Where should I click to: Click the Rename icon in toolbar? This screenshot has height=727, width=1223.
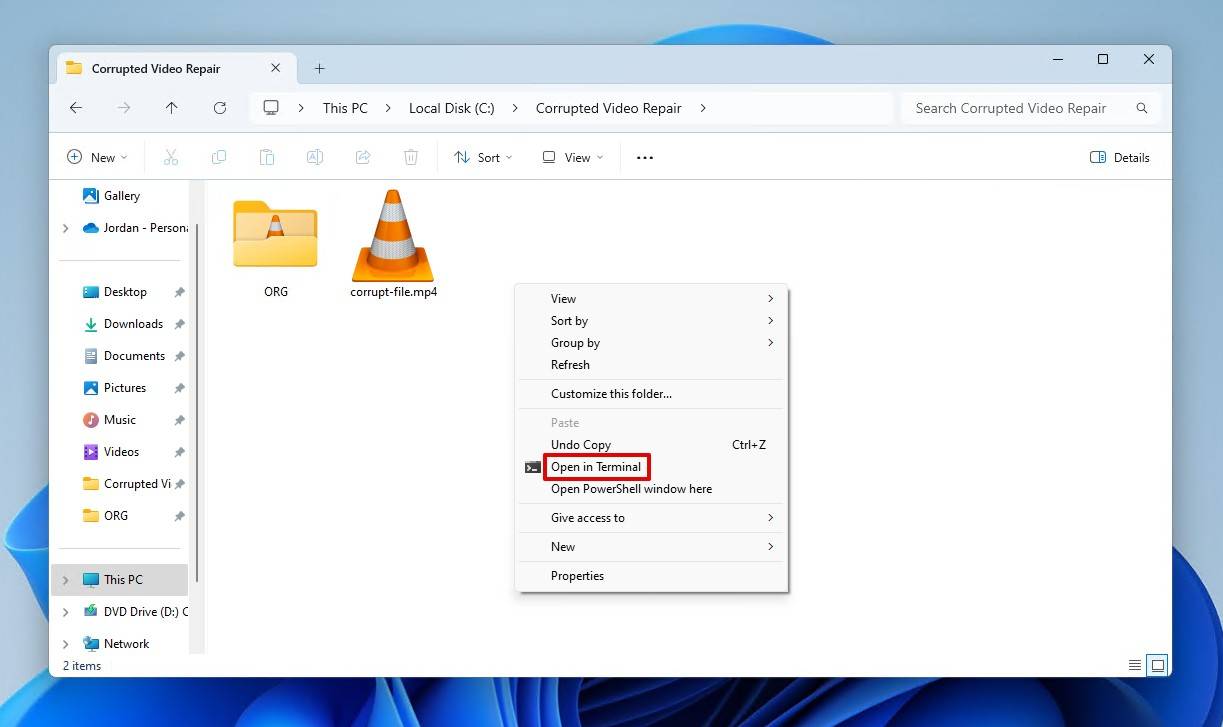tap(315, 157)
